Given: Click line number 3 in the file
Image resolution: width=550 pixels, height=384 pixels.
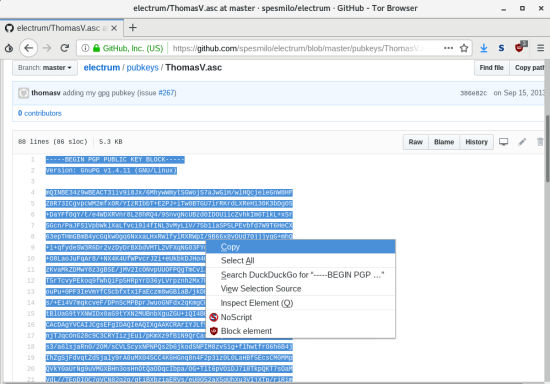Looking at the screenshot, I should [x=33, y=182].
